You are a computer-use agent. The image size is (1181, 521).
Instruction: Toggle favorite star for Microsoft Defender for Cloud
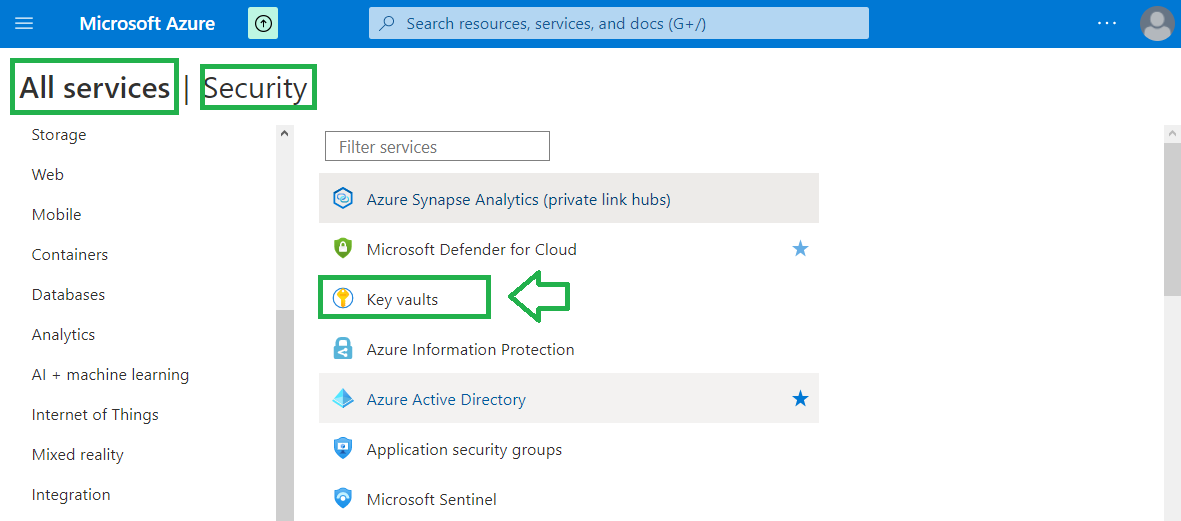click(800, 248)
